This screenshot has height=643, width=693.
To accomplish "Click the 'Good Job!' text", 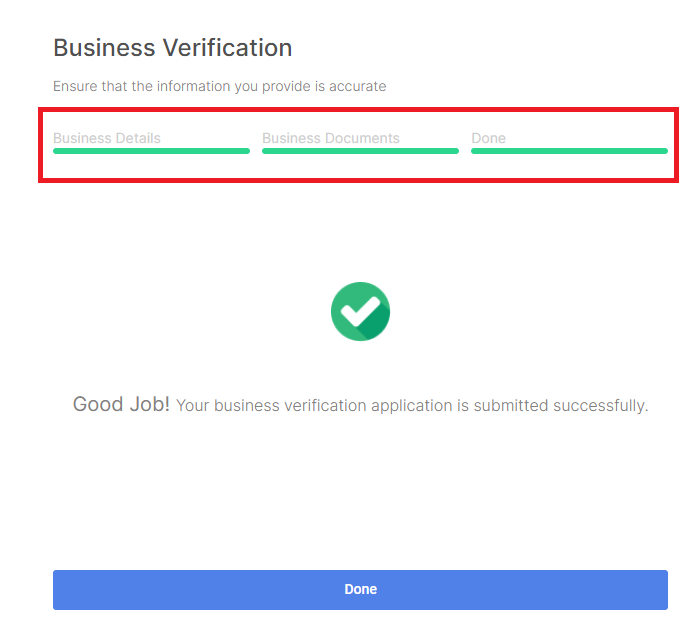I will [121, 404].
